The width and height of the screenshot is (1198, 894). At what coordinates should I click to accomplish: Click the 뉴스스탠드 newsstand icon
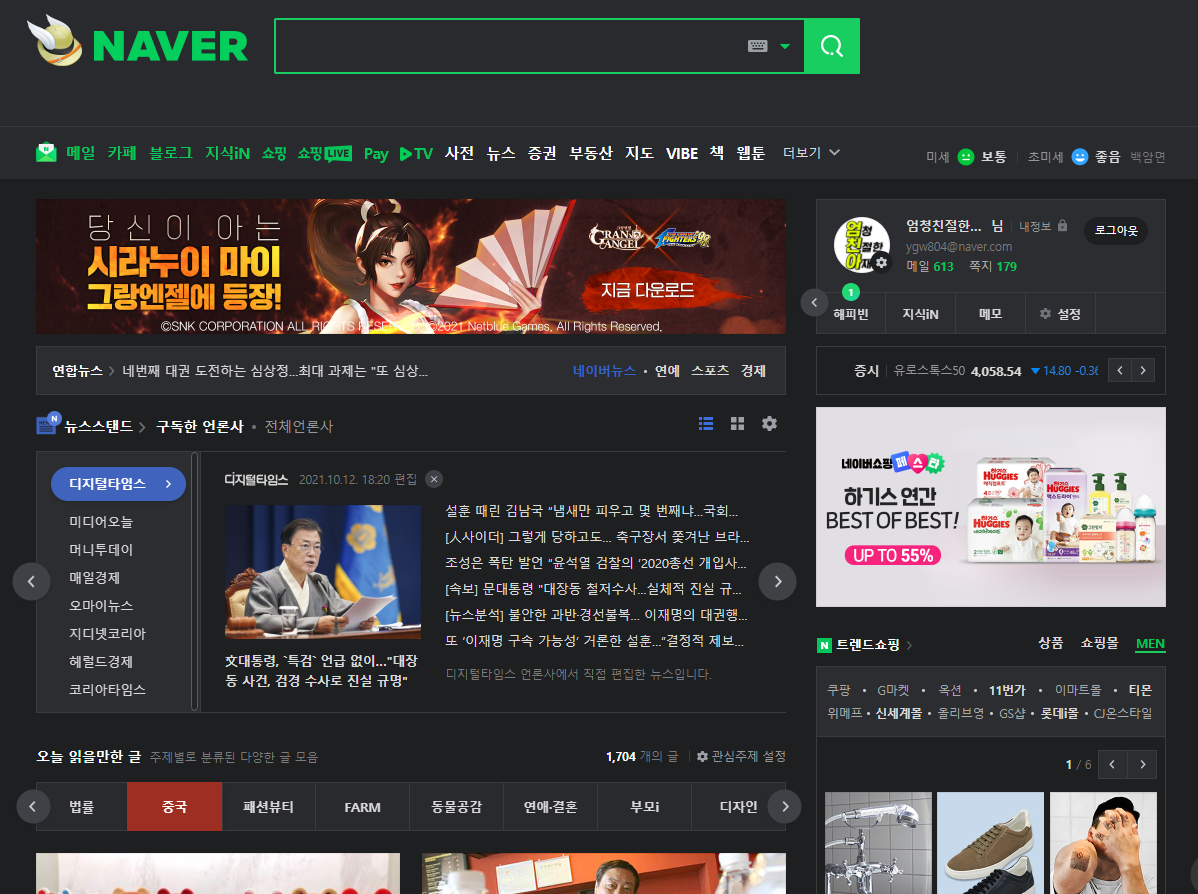47,423
